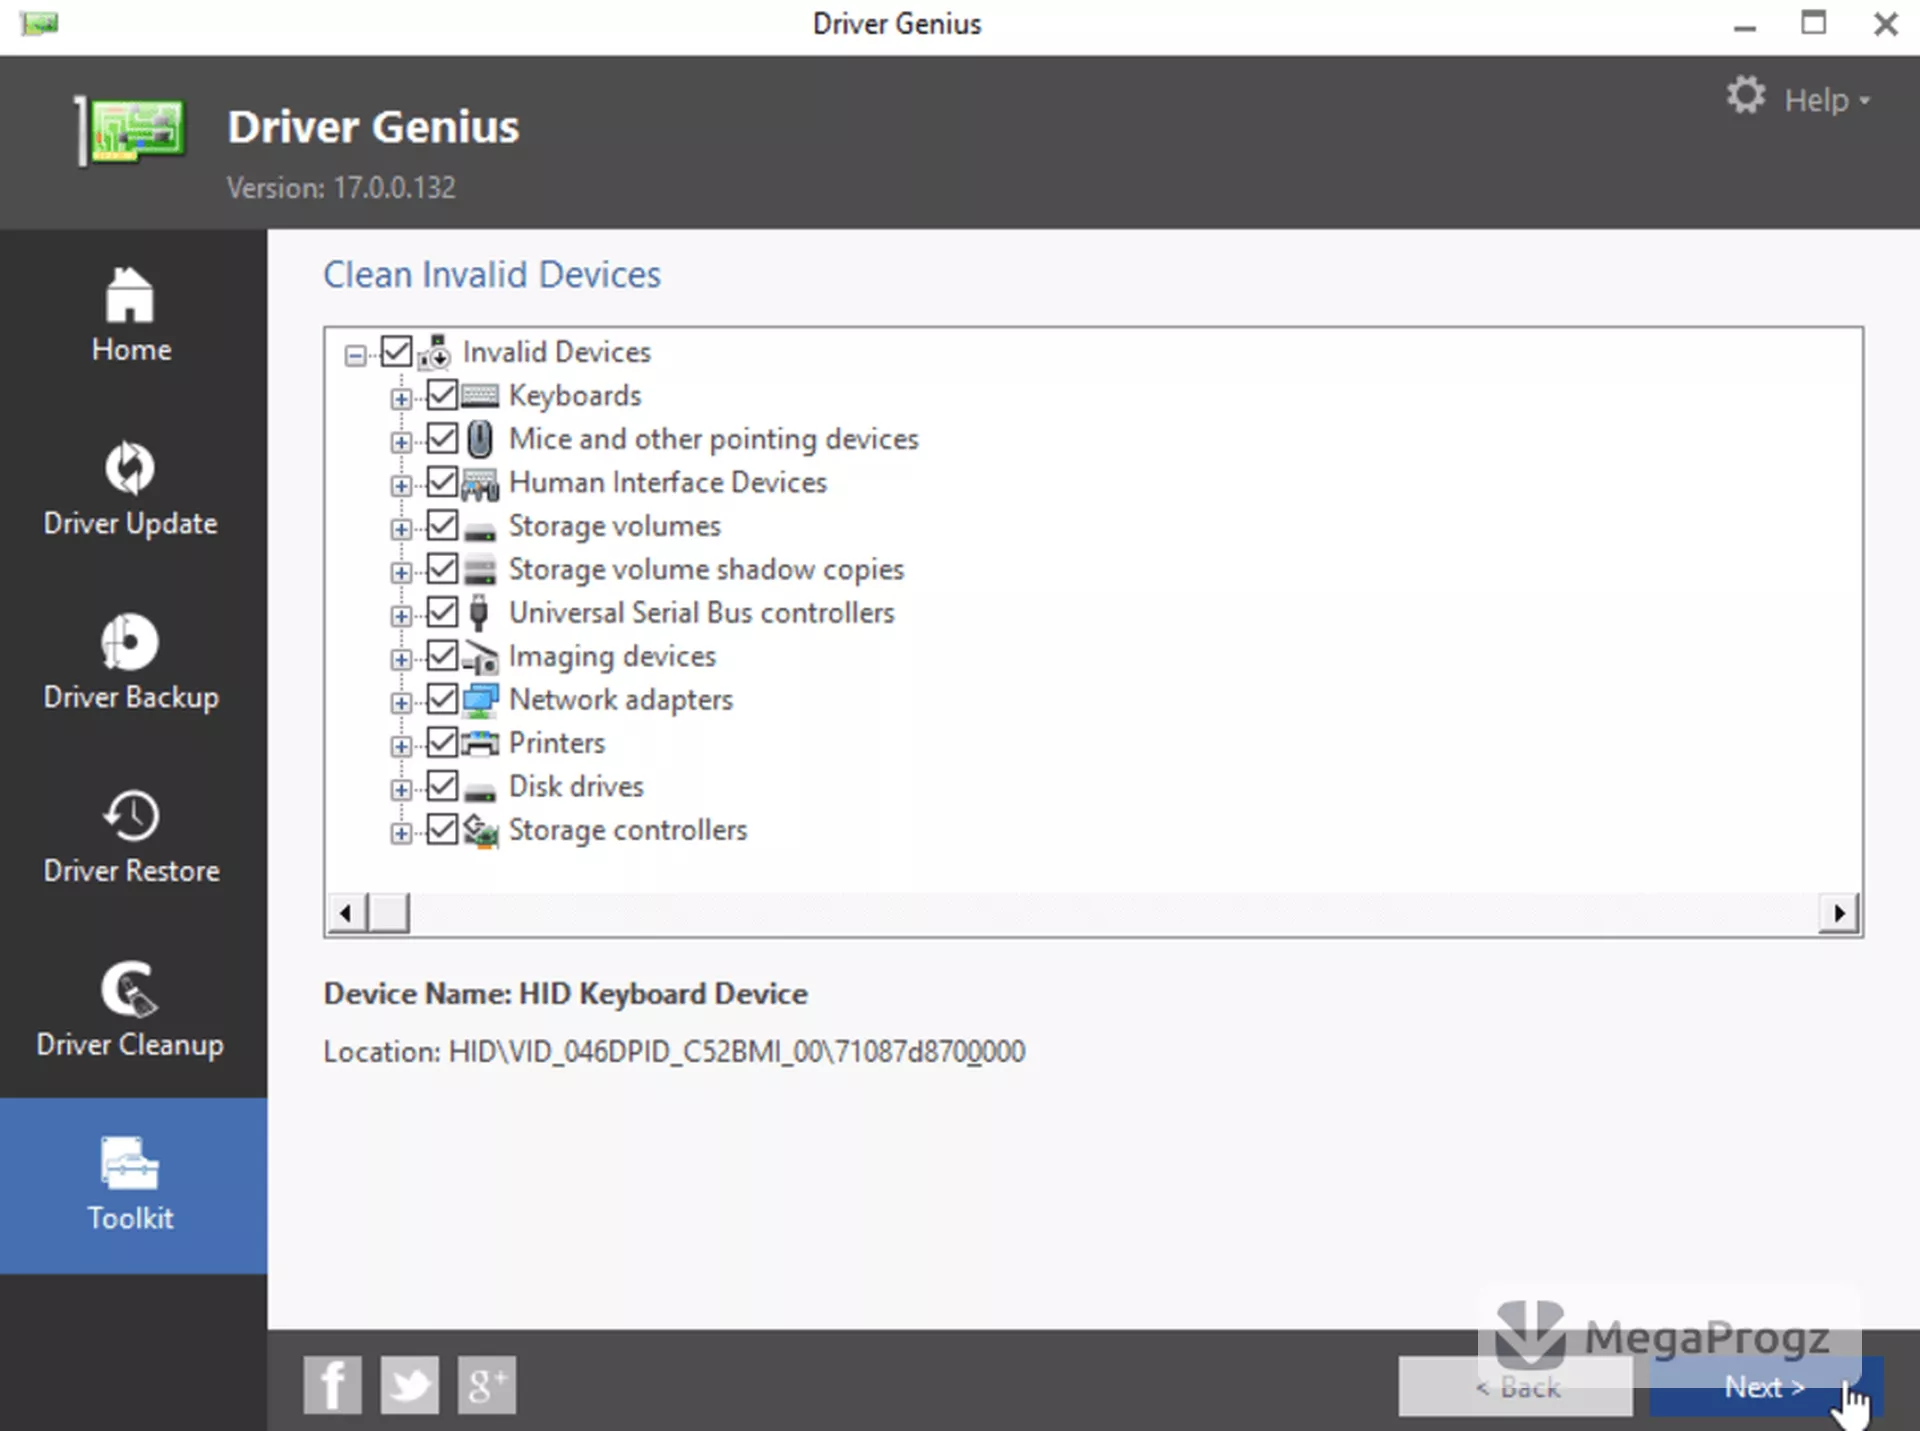Expand the Disk drives tree node

point(401,790)
